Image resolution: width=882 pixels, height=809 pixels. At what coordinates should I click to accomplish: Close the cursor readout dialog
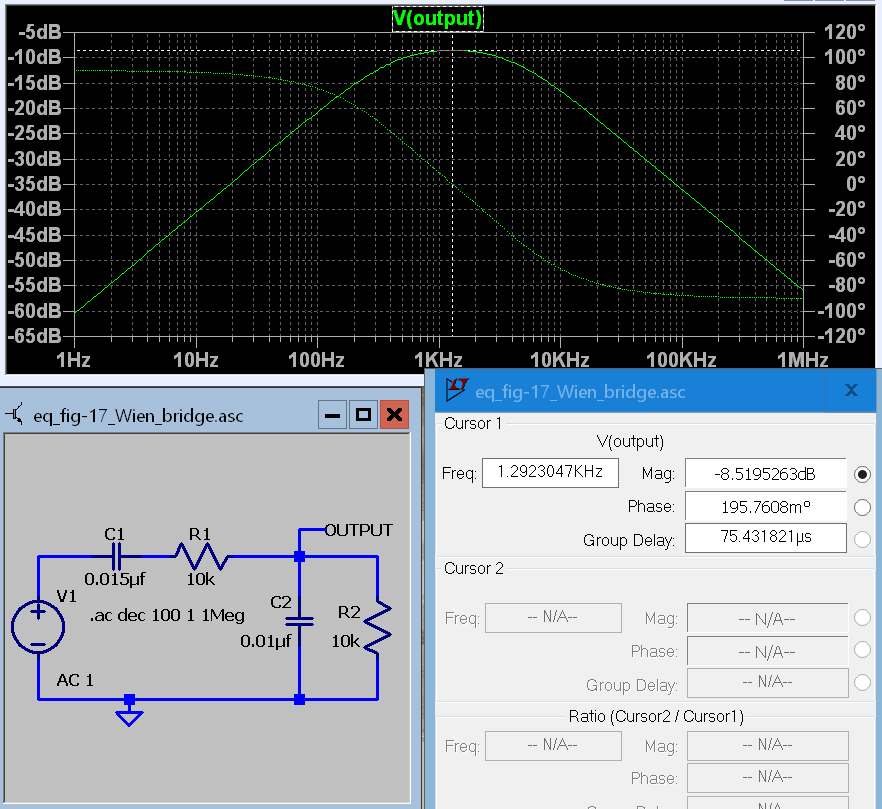coord(851,391)
